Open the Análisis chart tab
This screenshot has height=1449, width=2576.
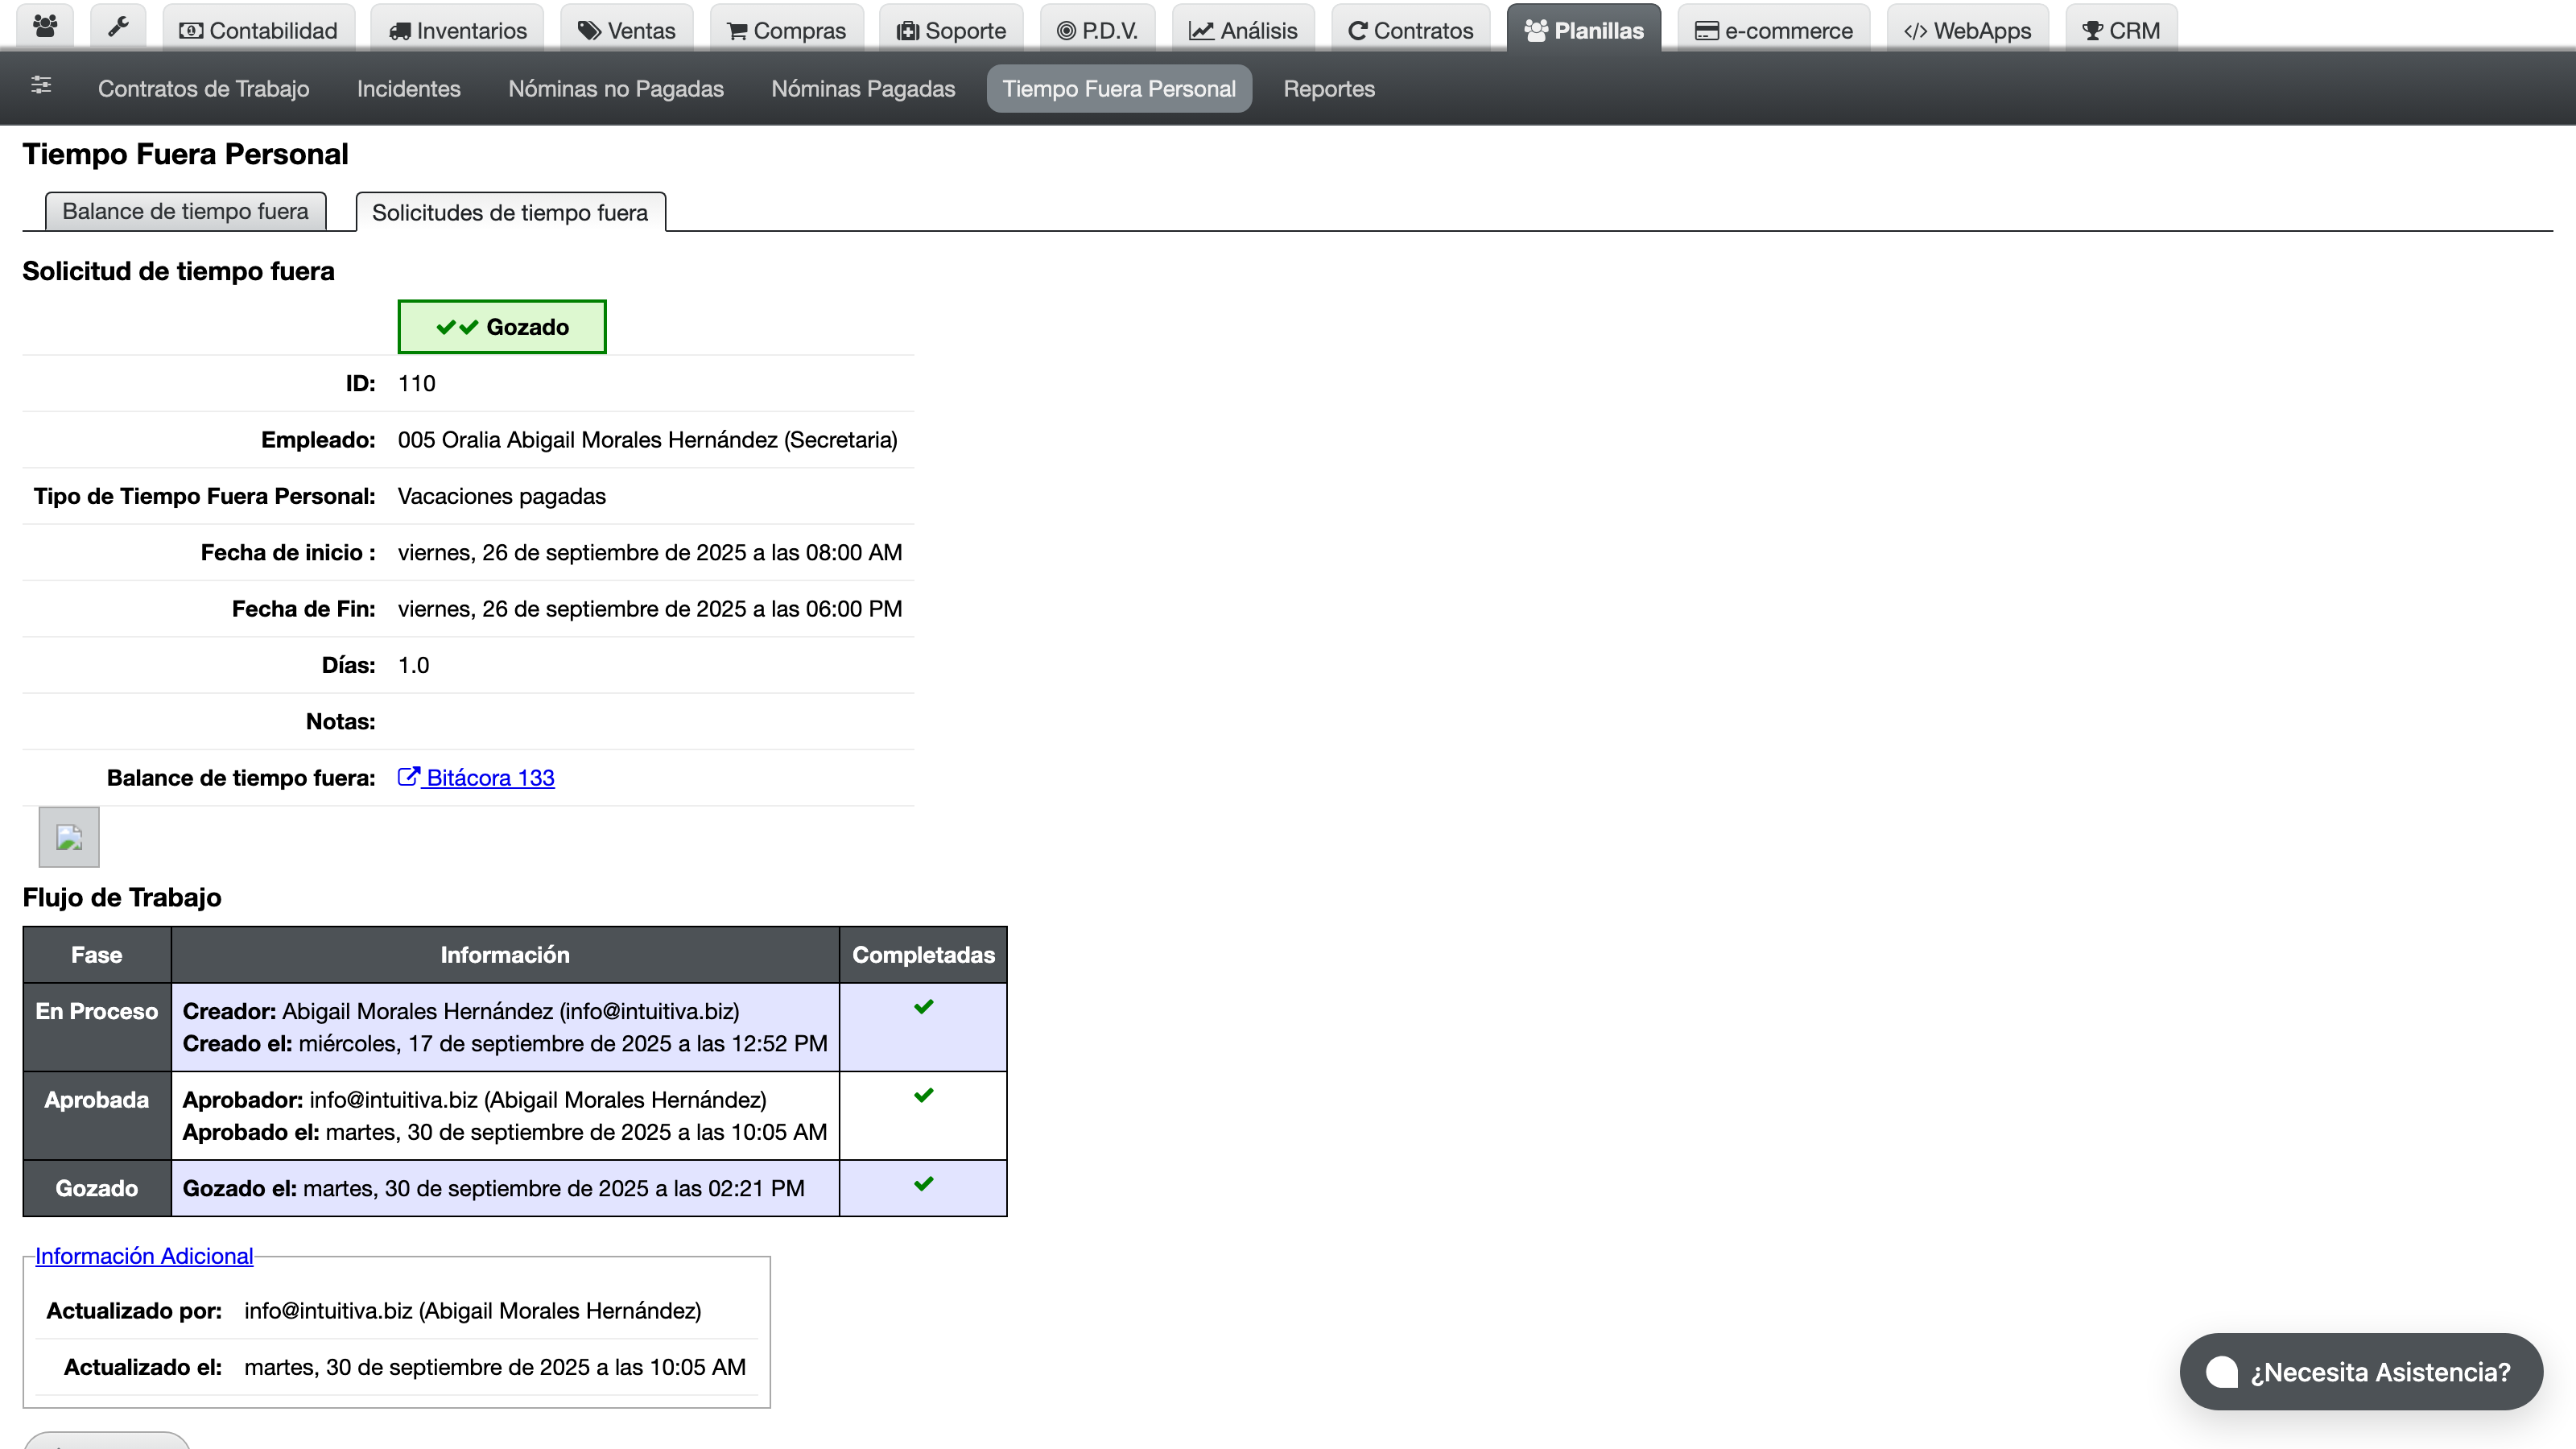(1243, 29)
